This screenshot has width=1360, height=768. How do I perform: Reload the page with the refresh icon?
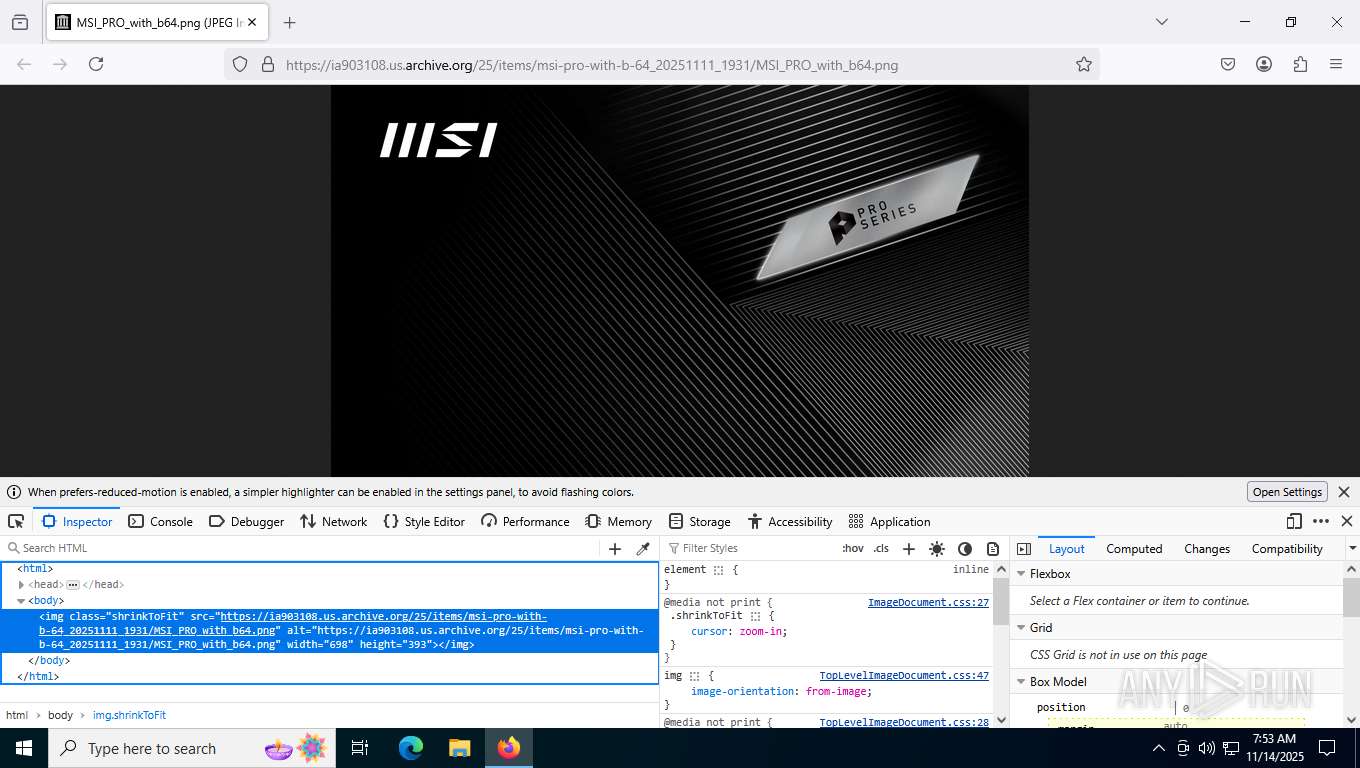coord(96,64)
